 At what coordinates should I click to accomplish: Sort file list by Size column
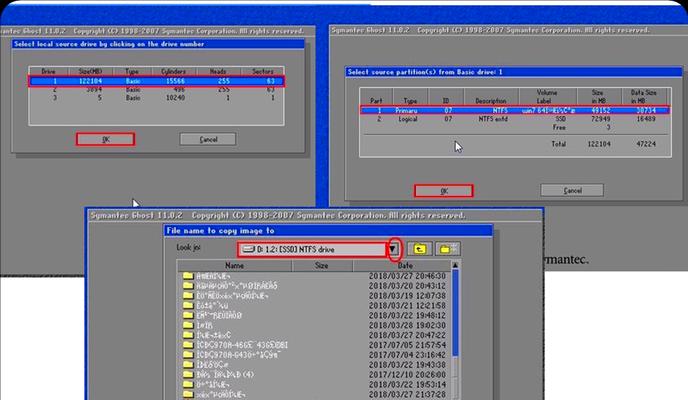[322, 265]
